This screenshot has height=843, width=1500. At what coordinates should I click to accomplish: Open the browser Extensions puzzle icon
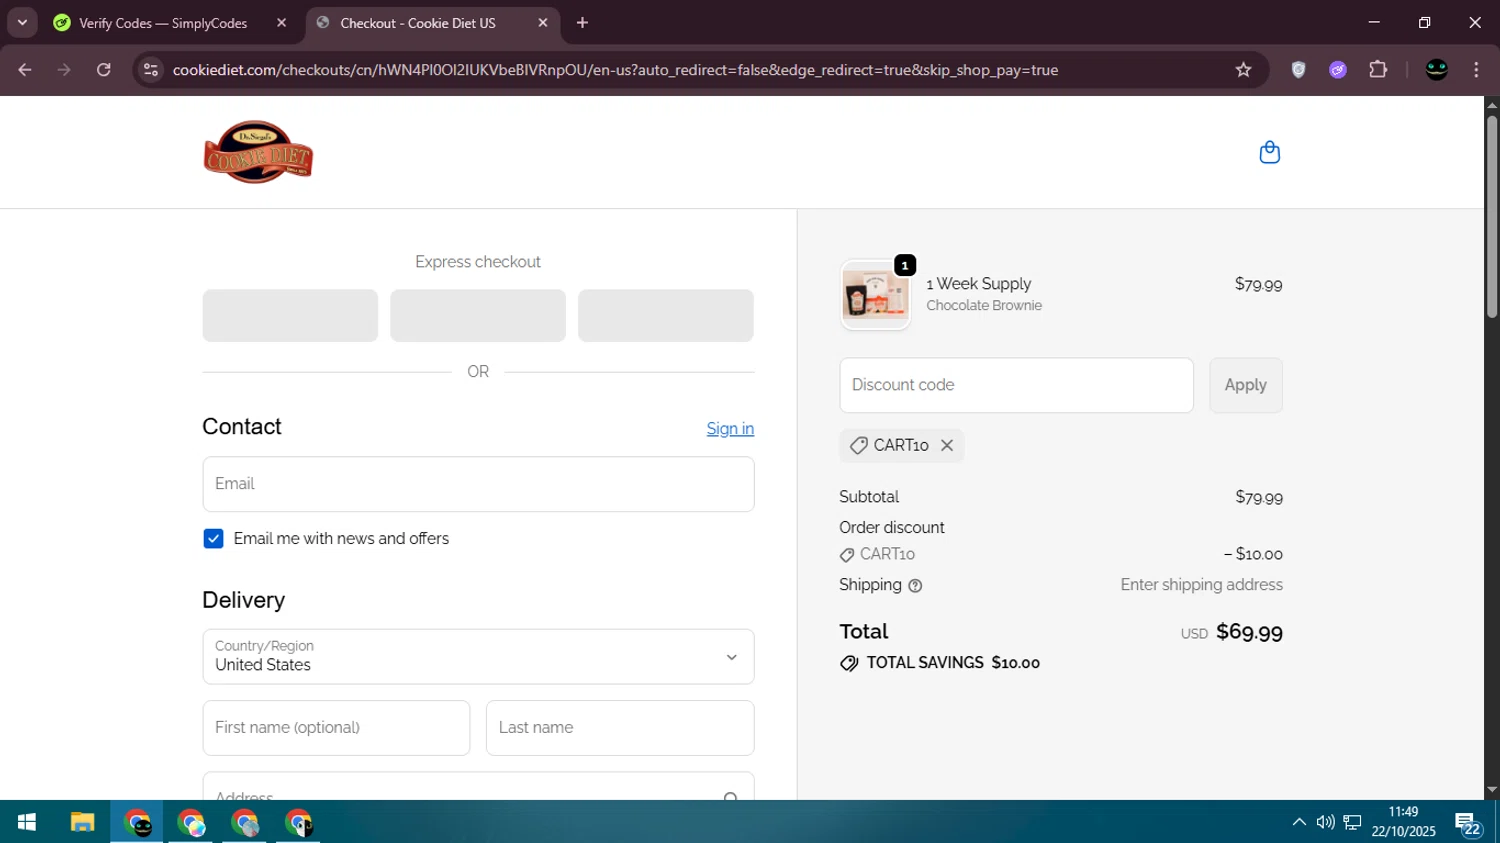click(x=1378, y=70)
